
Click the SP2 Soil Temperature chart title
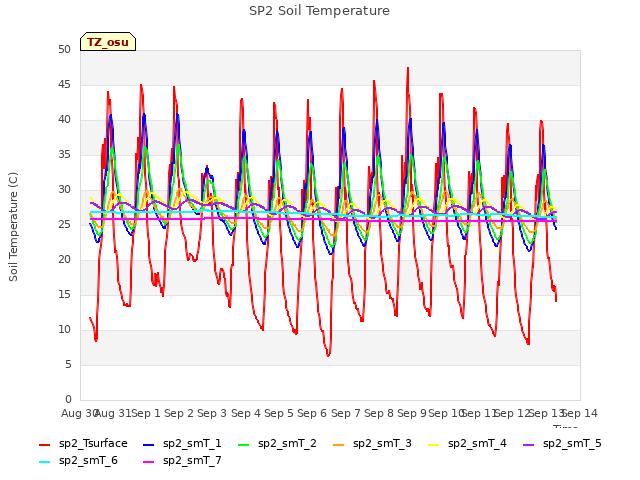point(319,11)
